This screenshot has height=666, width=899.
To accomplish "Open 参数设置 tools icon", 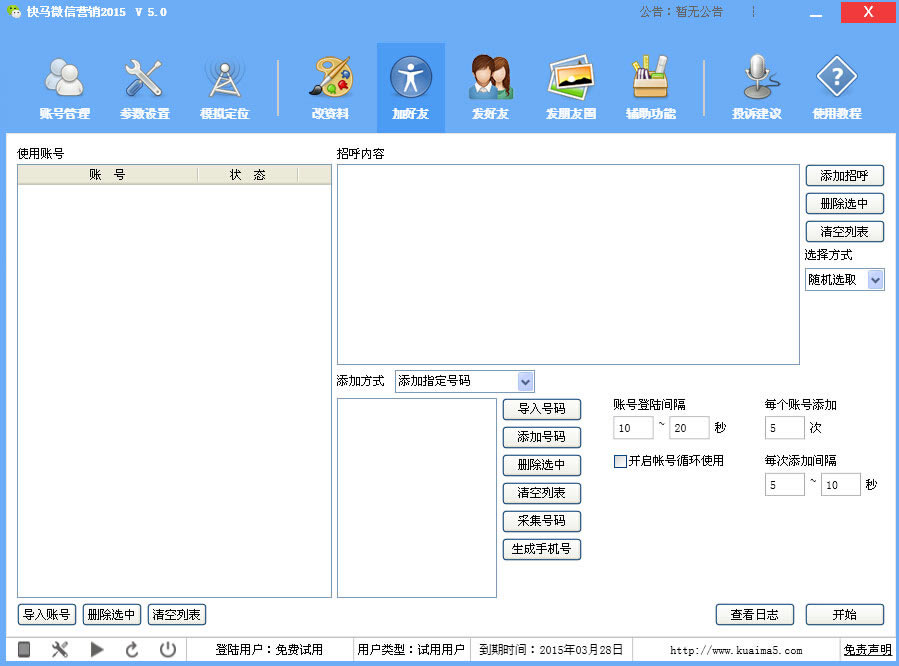I will click(144, 80).
